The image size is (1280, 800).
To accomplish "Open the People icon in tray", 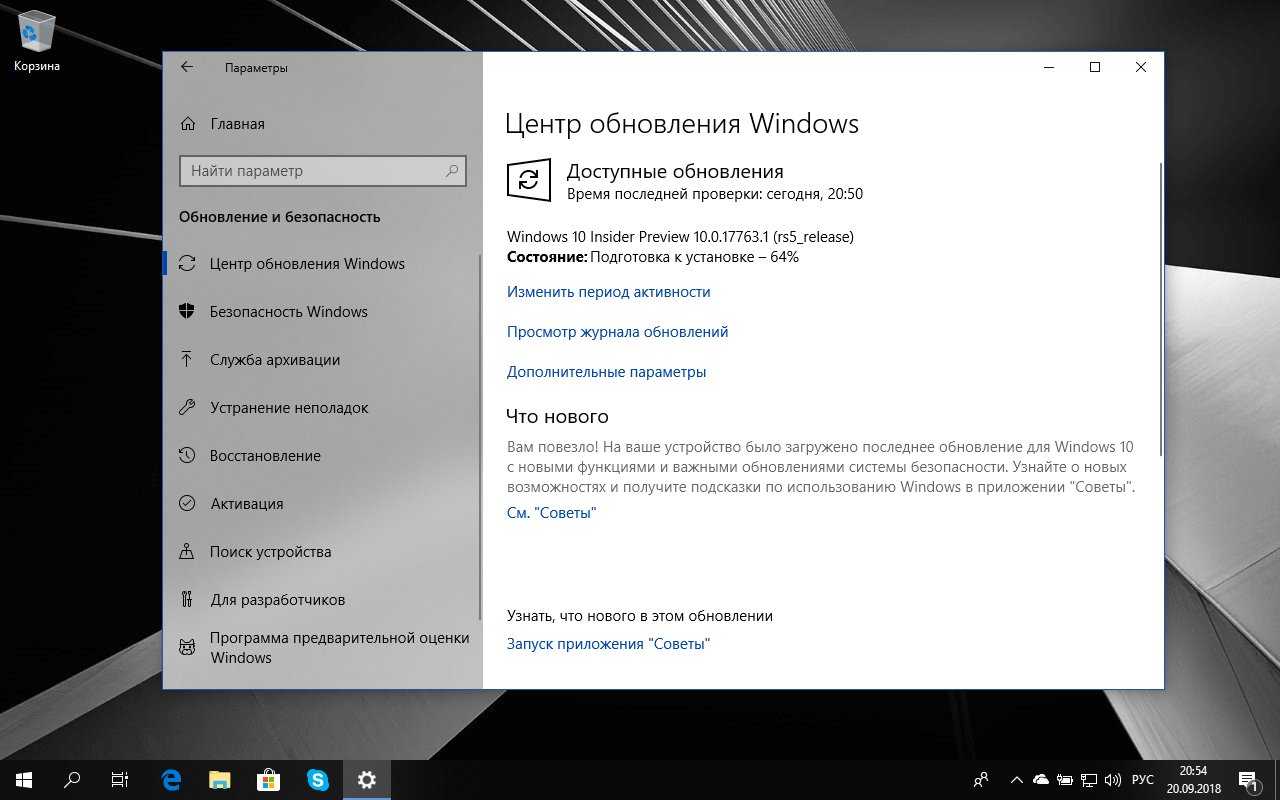I will (x=982, y=780).
